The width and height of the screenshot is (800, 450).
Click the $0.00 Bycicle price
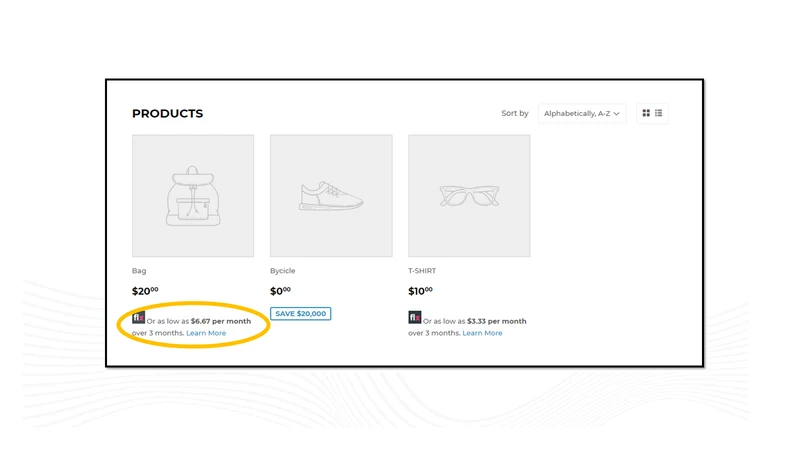[280, 291]
